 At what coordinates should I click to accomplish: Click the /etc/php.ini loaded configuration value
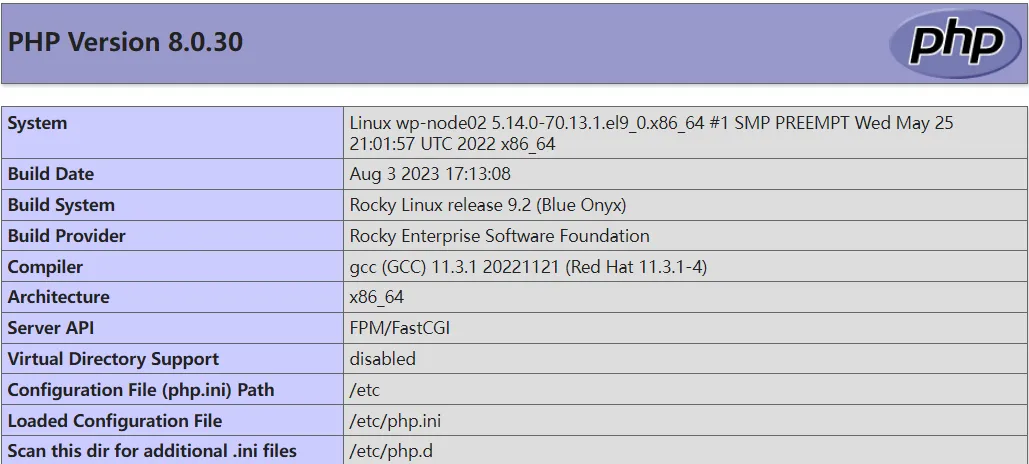pos(391,421)
